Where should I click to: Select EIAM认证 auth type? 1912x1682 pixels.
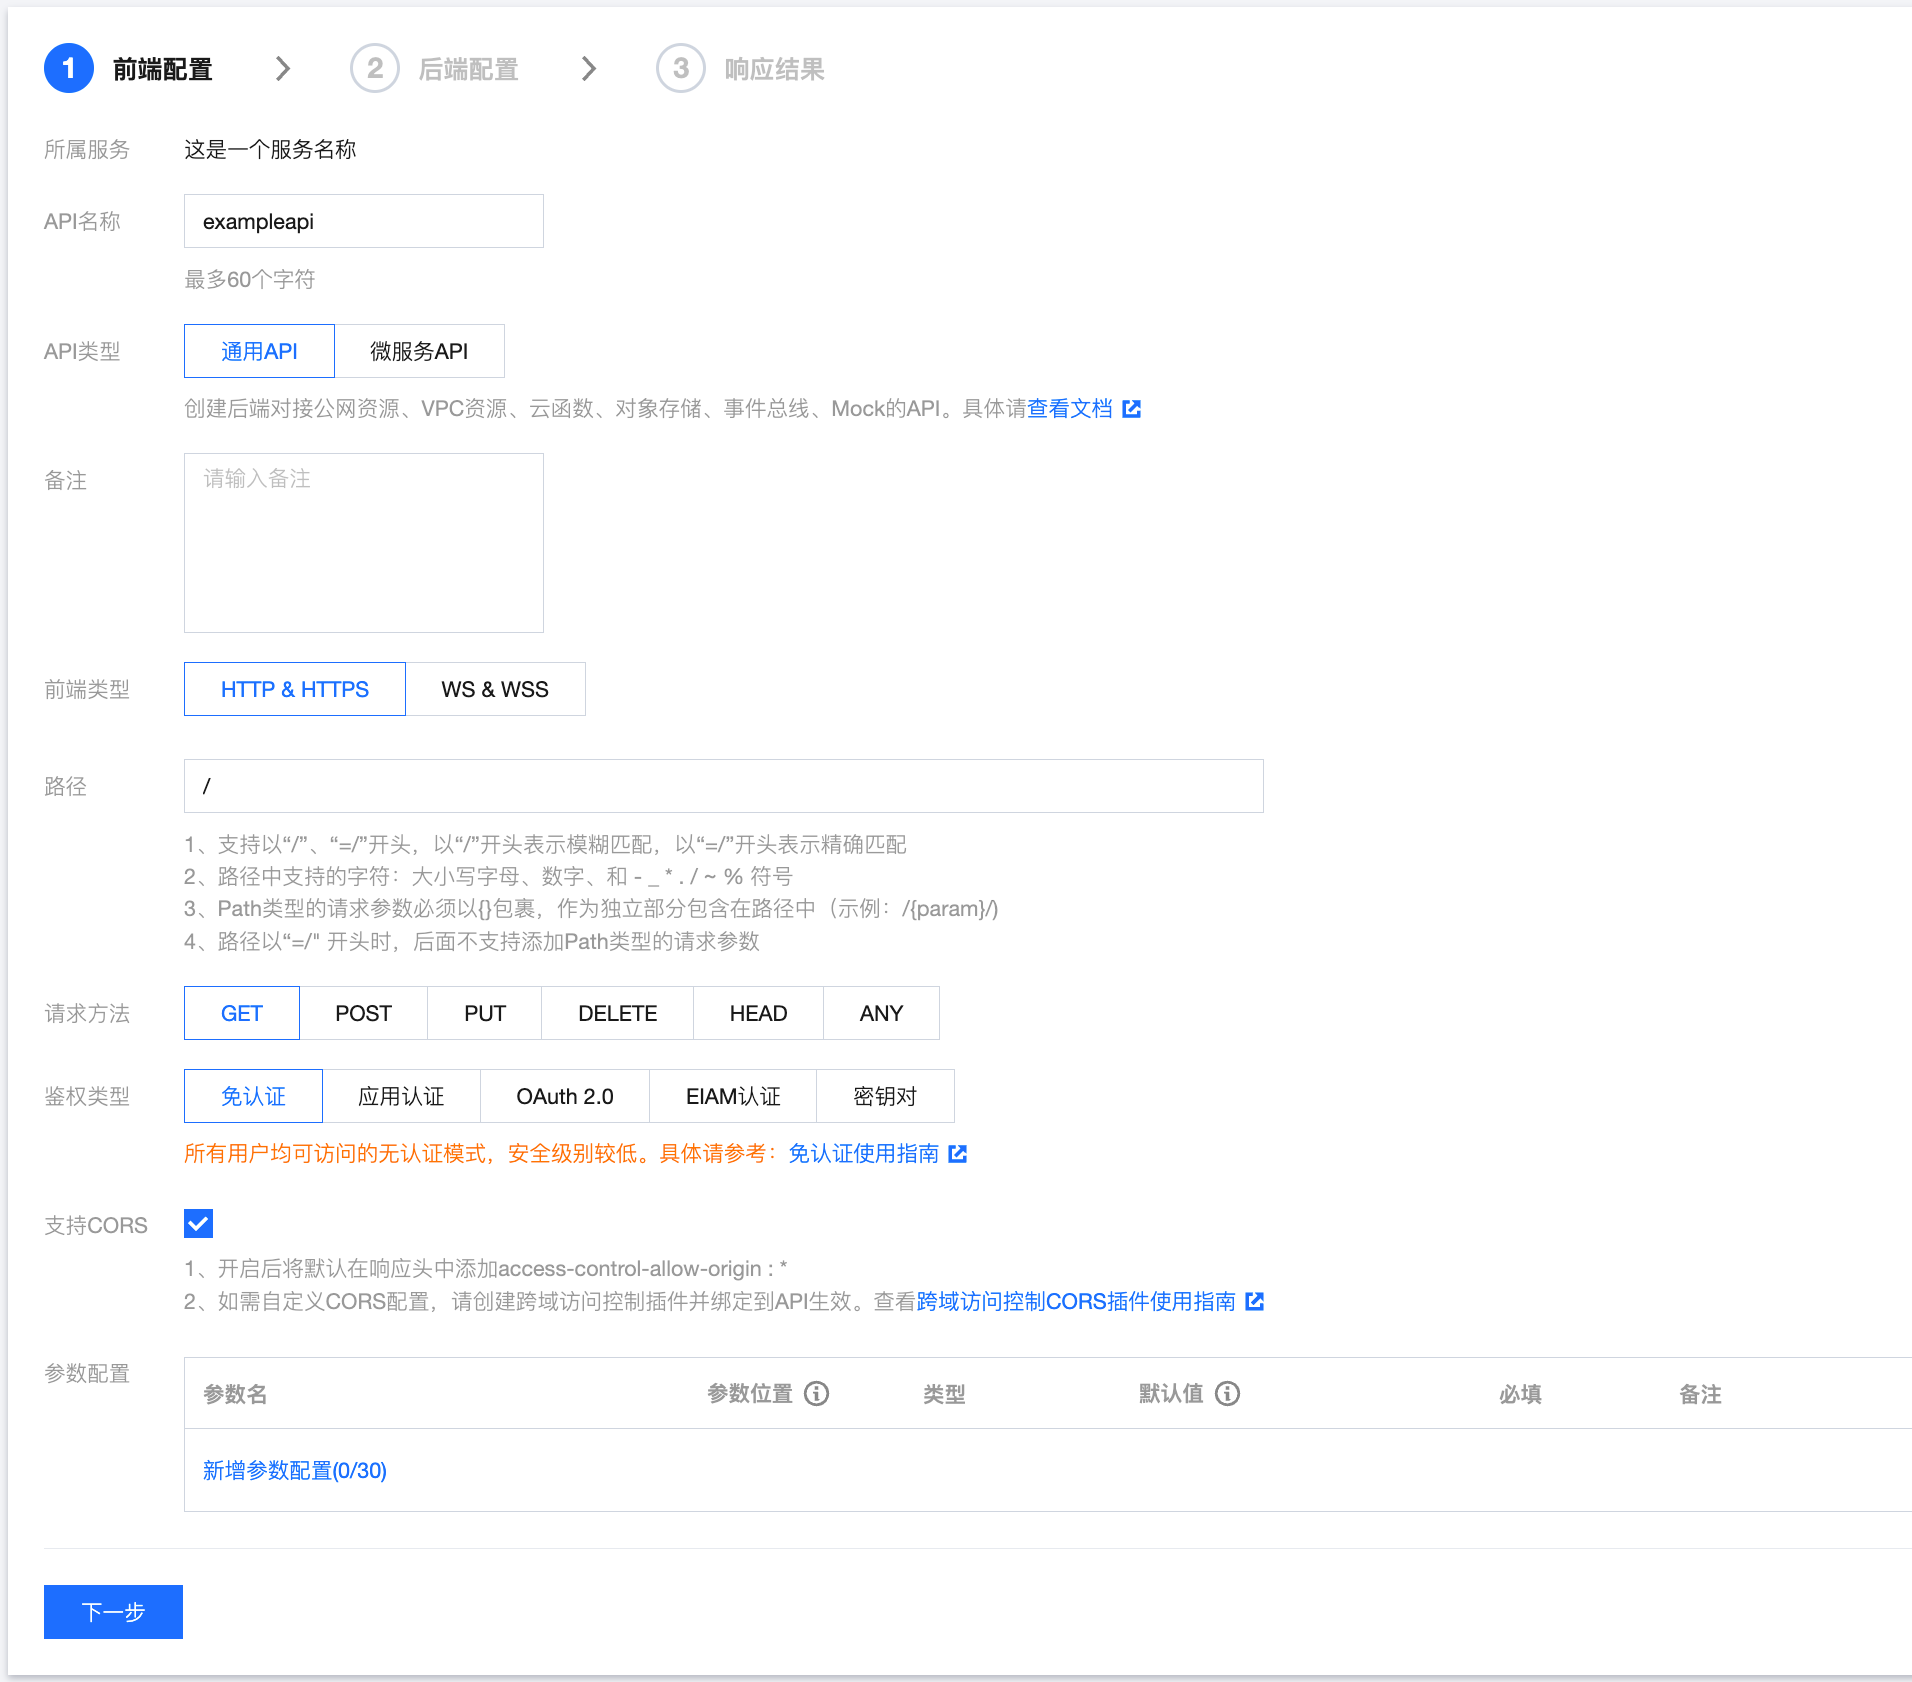[733, 1096]
